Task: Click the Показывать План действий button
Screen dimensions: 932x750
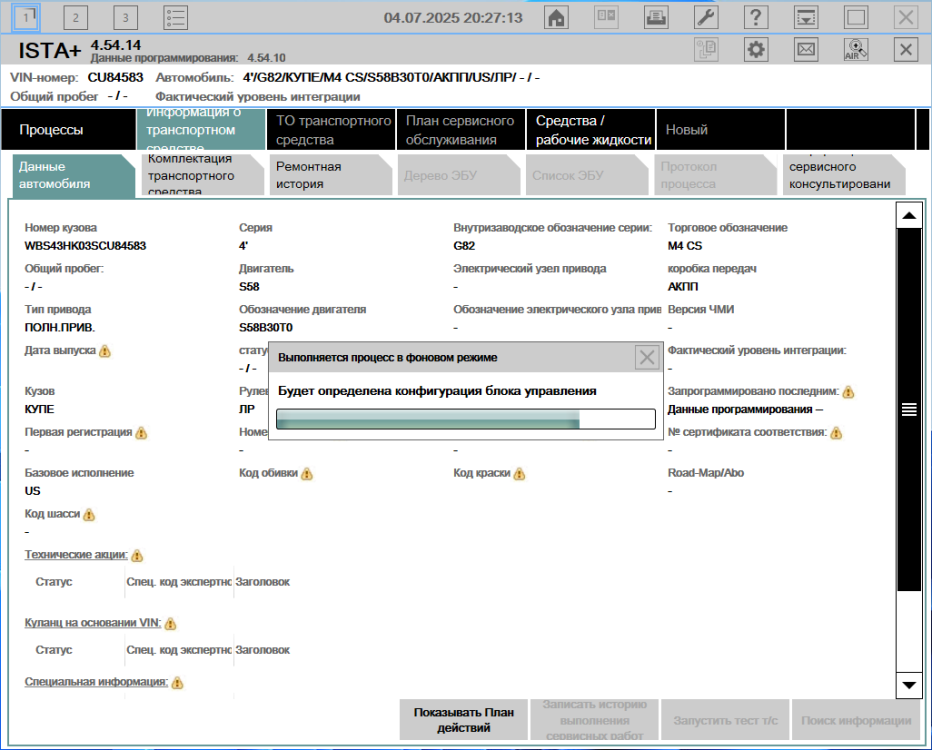Action: click(463, 719)
